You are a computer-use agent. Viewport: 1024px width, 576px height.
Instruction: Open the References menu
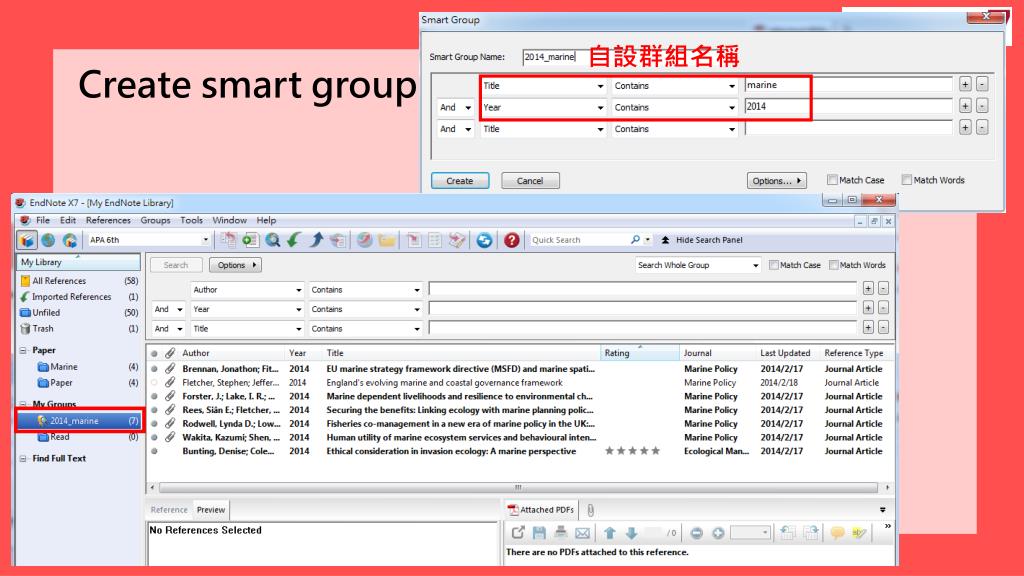(108, 221)
